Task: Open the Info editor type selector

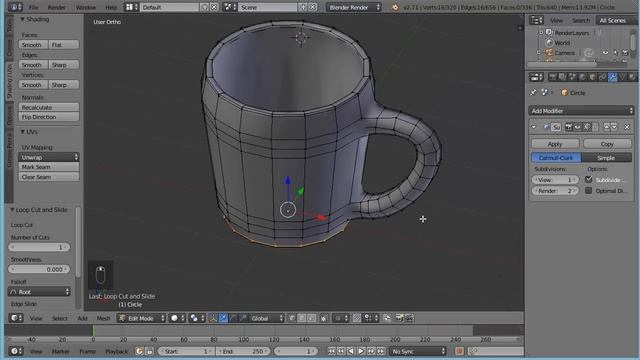Action: pos(15,7)
